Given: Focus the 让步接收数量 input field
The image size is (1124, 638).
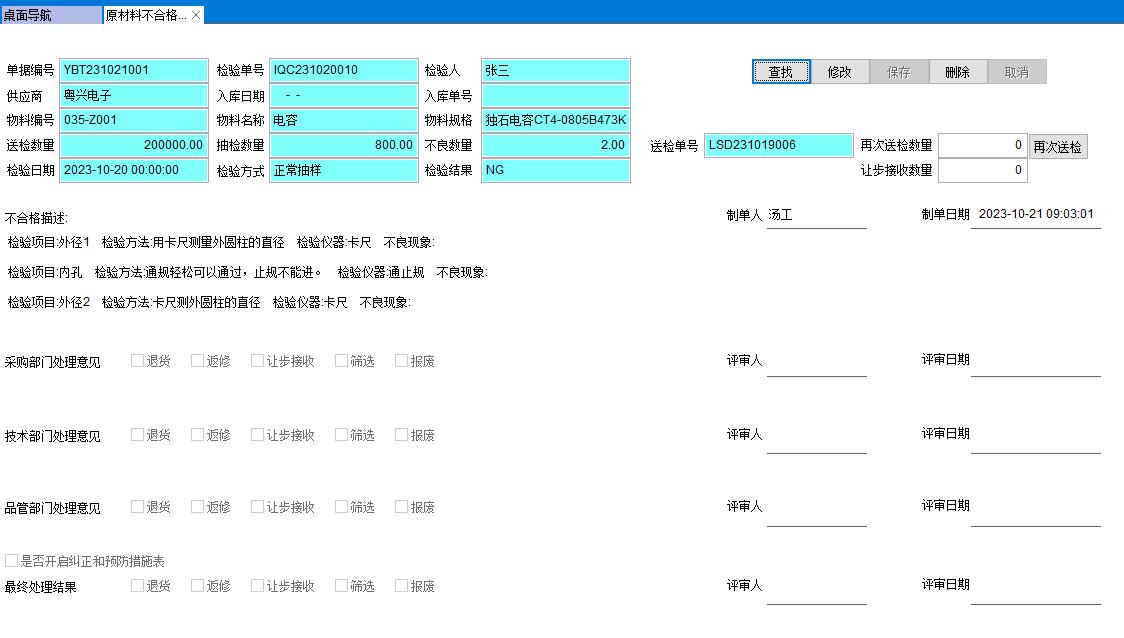Looking at the screenshot, I should point(982,170).
